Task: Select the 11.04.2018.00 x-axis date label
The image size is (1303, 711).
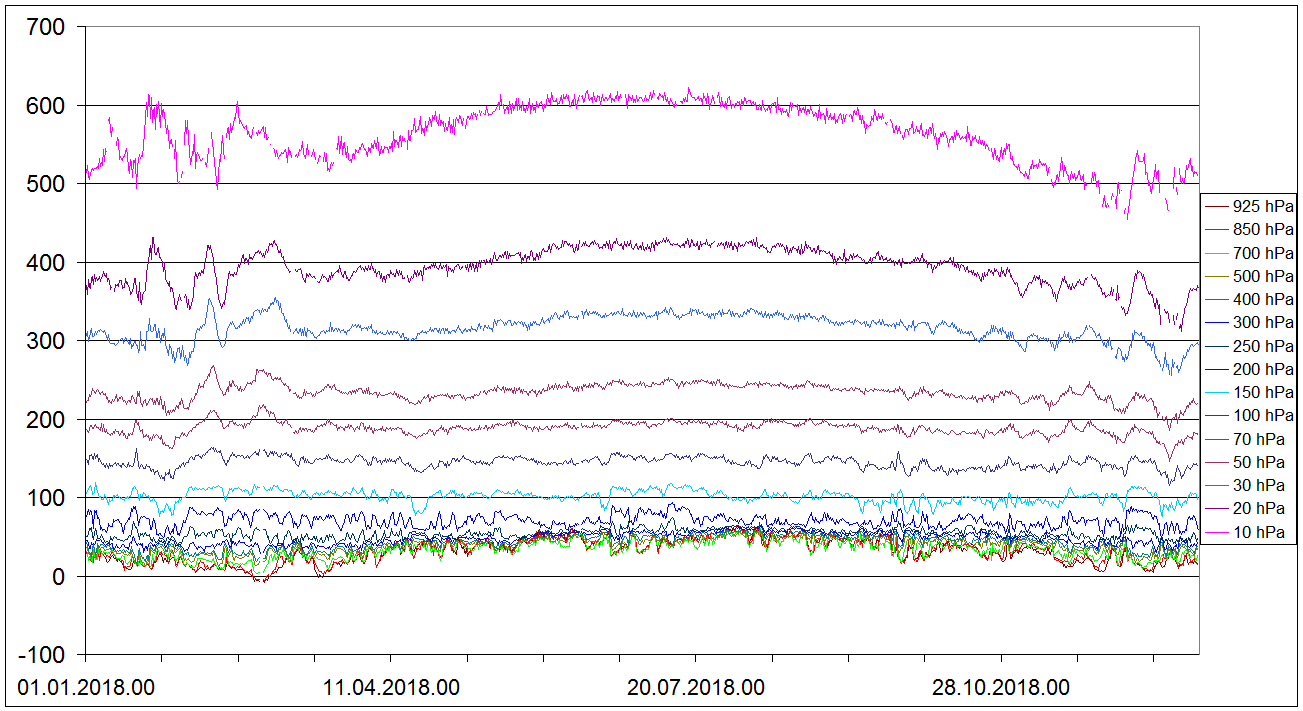Action: tap(392, 688)
